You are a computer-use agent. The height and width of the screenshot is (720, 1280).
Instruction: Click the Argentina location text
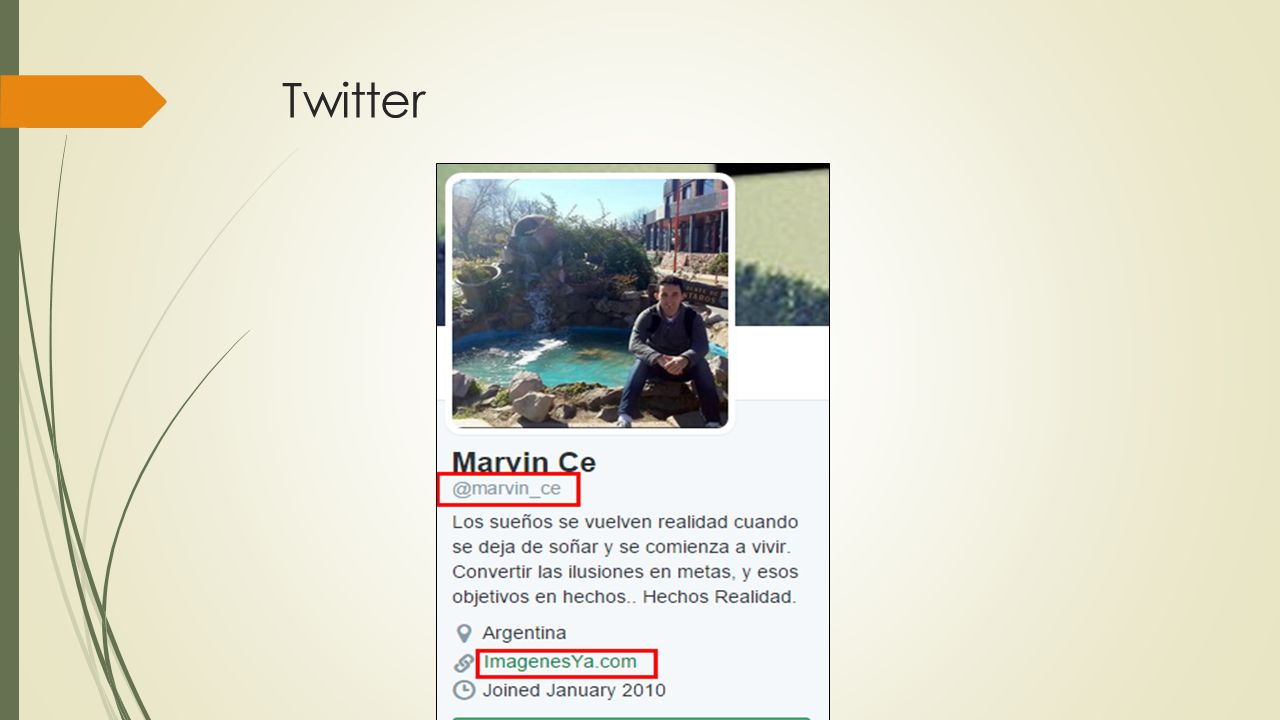524,633
